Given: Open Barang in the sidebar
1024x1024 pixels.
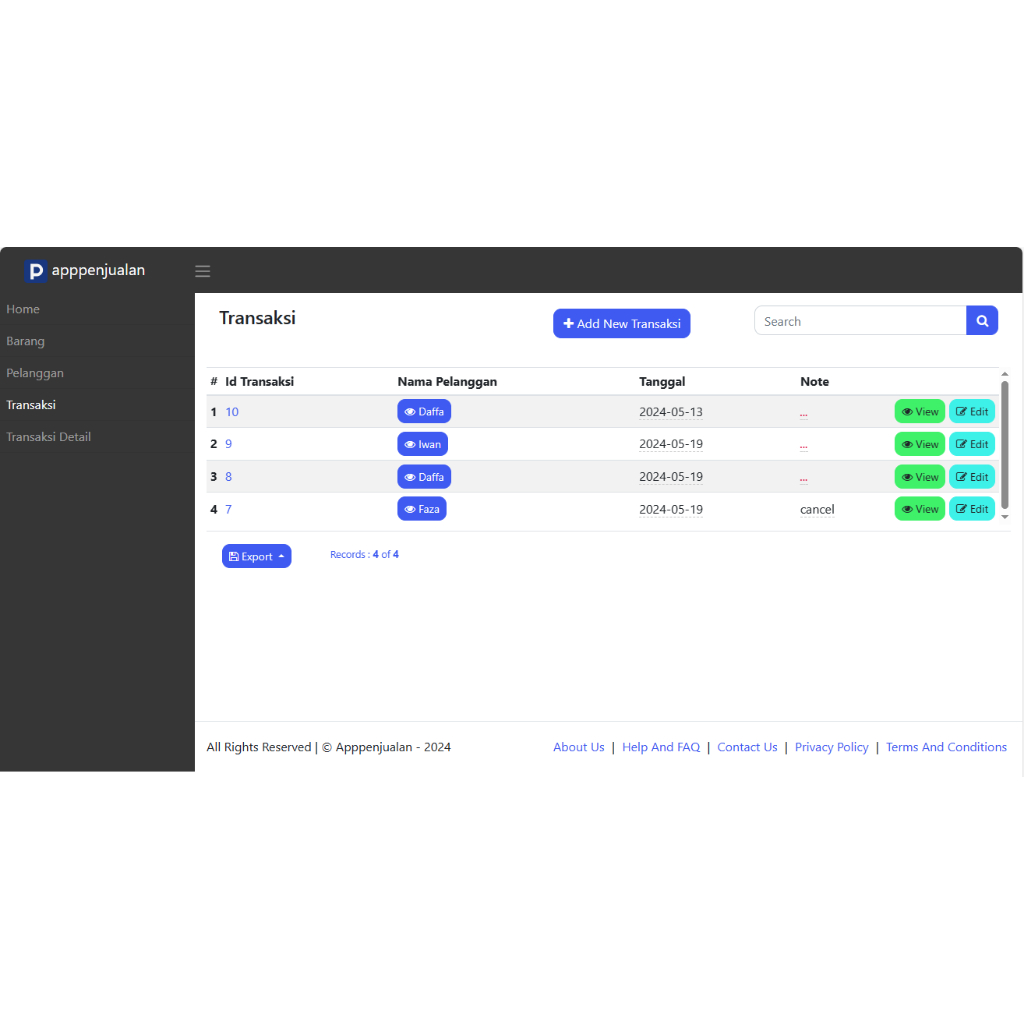Looking at the screenshot, I should 26,341.
